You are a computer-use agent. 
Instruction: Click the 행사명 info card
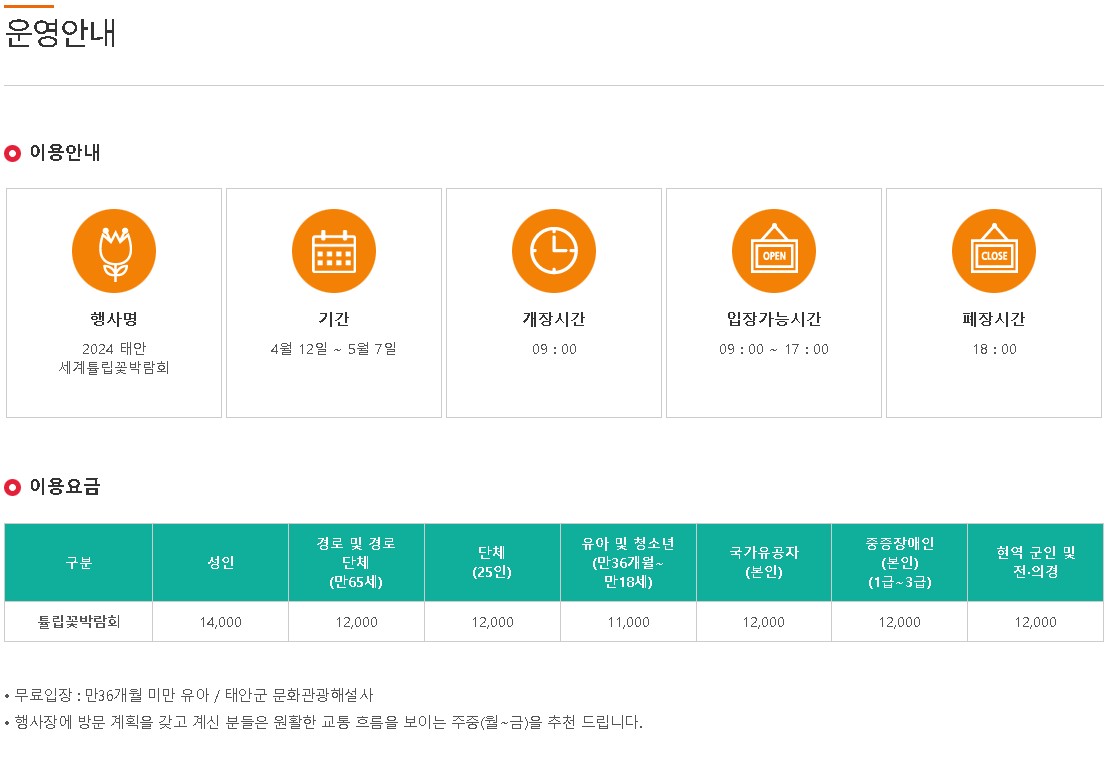[113, 302]
